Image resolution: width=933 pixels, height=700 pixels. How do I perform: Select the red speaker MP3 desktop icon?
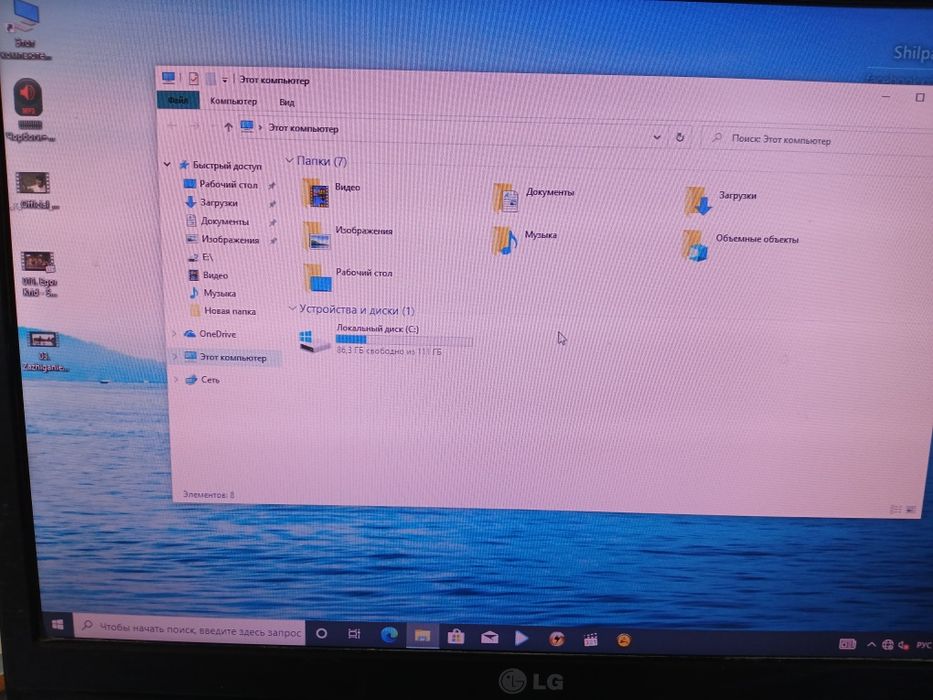pos(29,110)
